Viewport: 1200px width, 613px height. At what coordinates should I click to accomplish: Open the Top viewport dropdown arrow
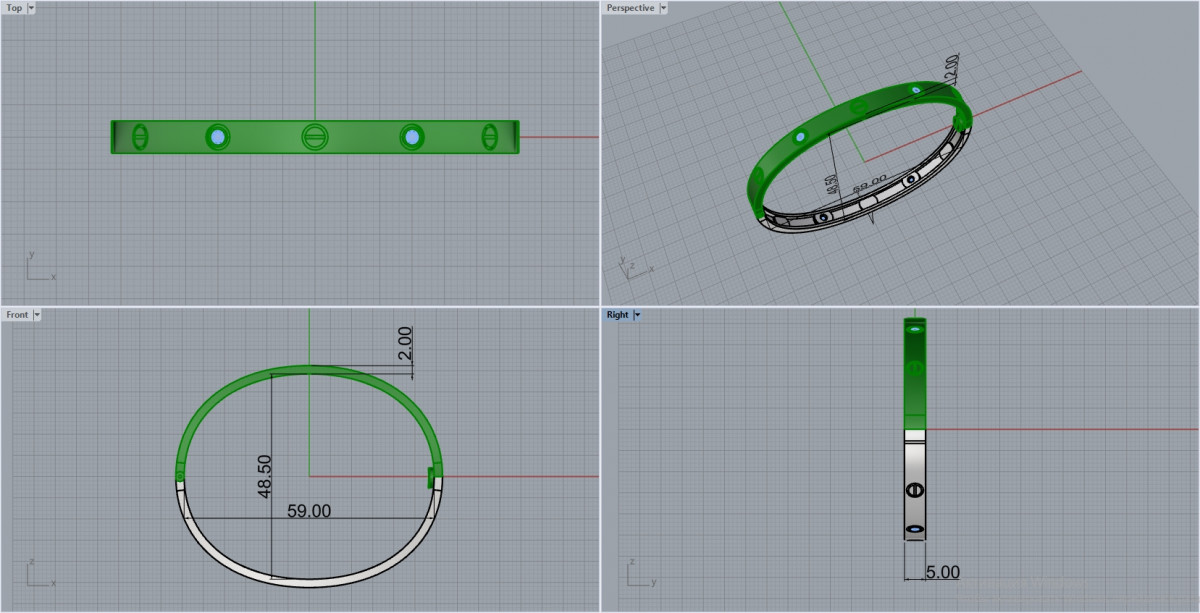(31, 8)
